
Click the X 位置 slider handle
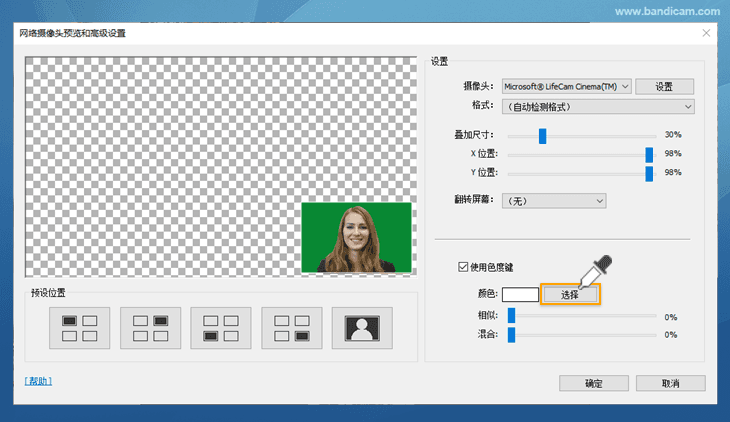point(649,154)
